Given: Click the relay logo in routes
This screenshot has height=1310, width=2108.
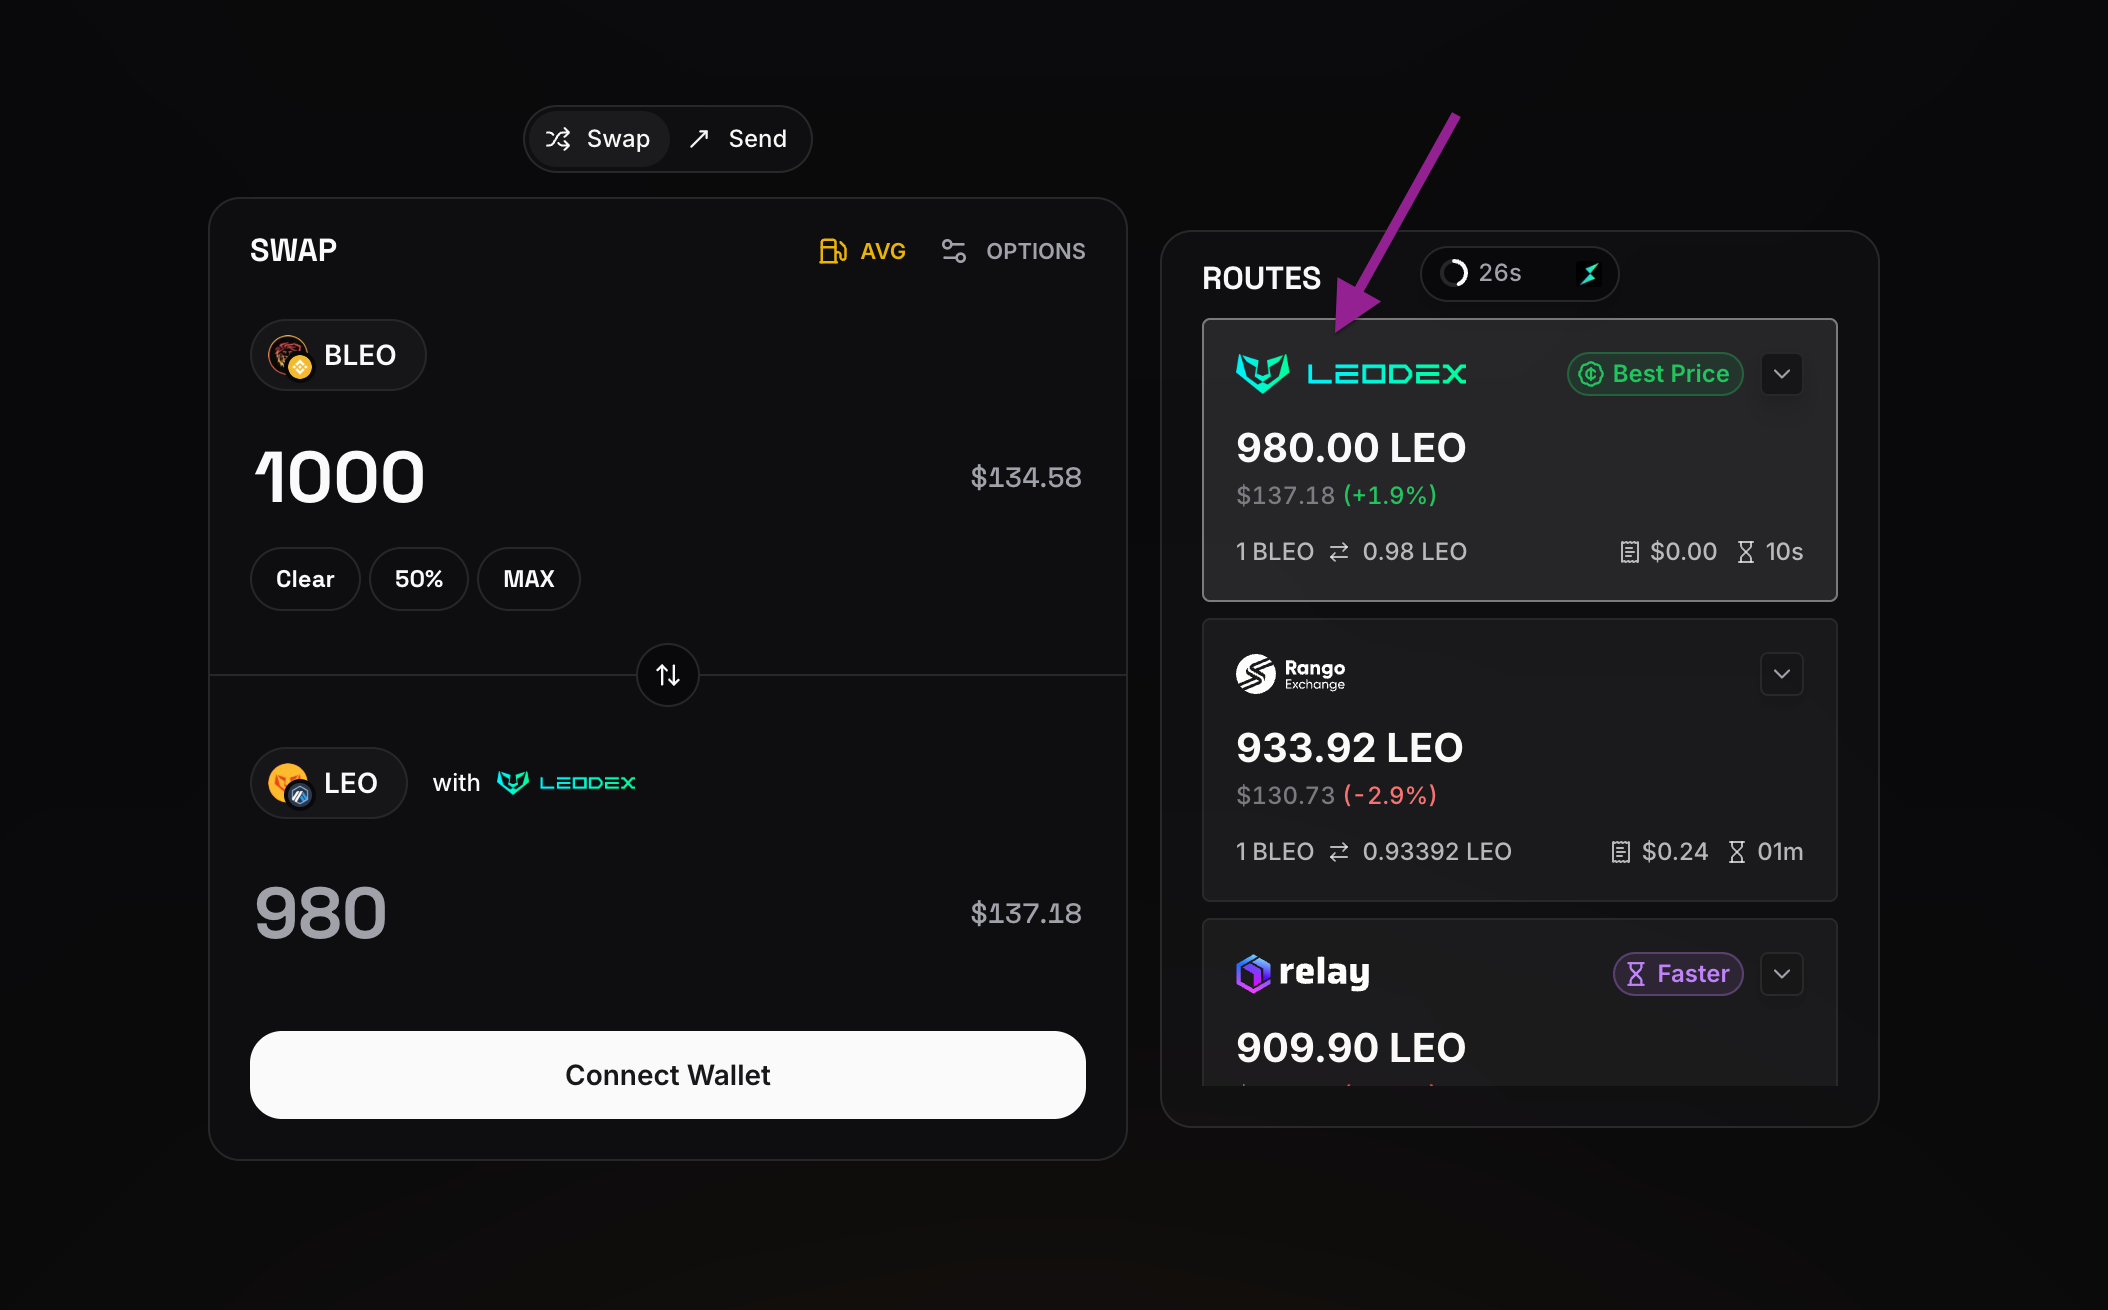Looking at the screenshot, I should [1303, 973].
